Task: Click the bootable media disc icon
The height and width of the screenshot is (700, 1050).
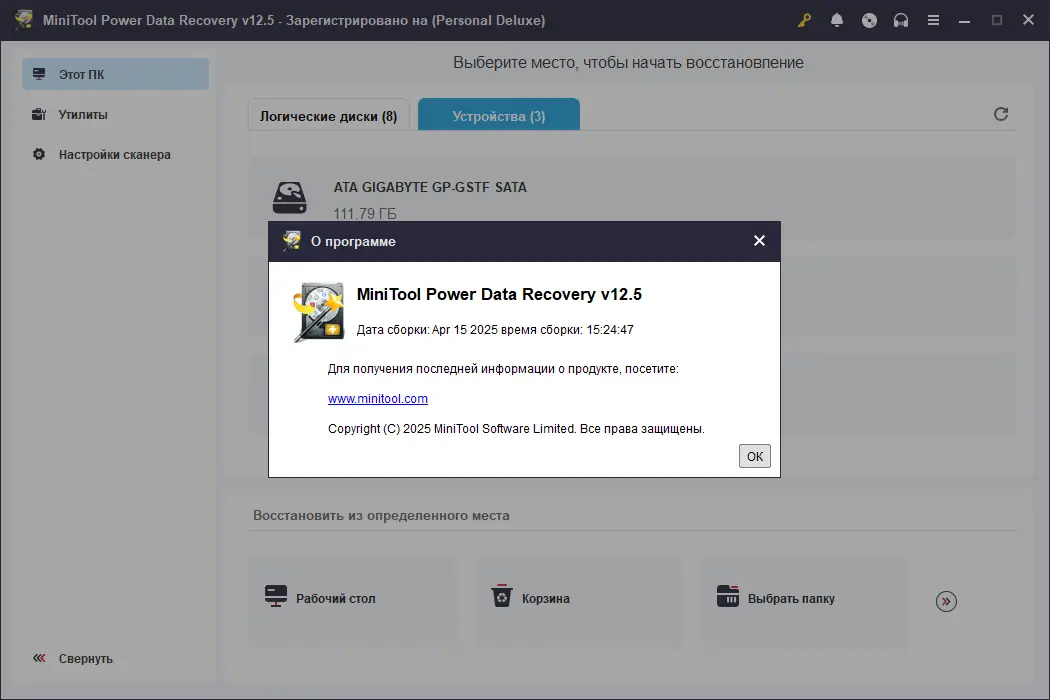Action: (x=869, y=20)
